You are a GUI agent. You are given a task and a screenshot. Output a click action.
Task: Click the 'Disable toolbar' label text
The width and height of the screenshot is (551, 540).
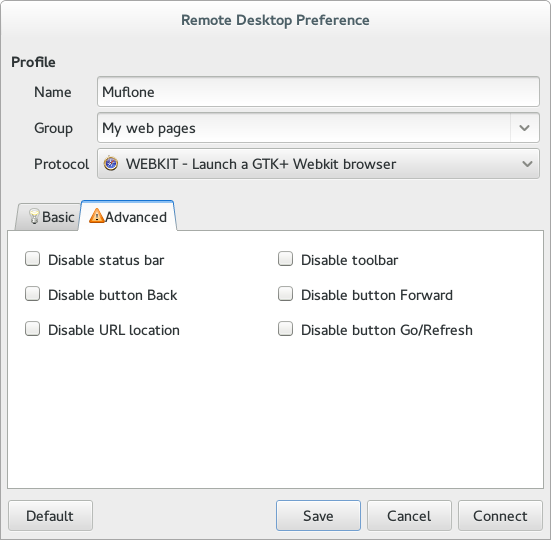[x=350, y=260]
